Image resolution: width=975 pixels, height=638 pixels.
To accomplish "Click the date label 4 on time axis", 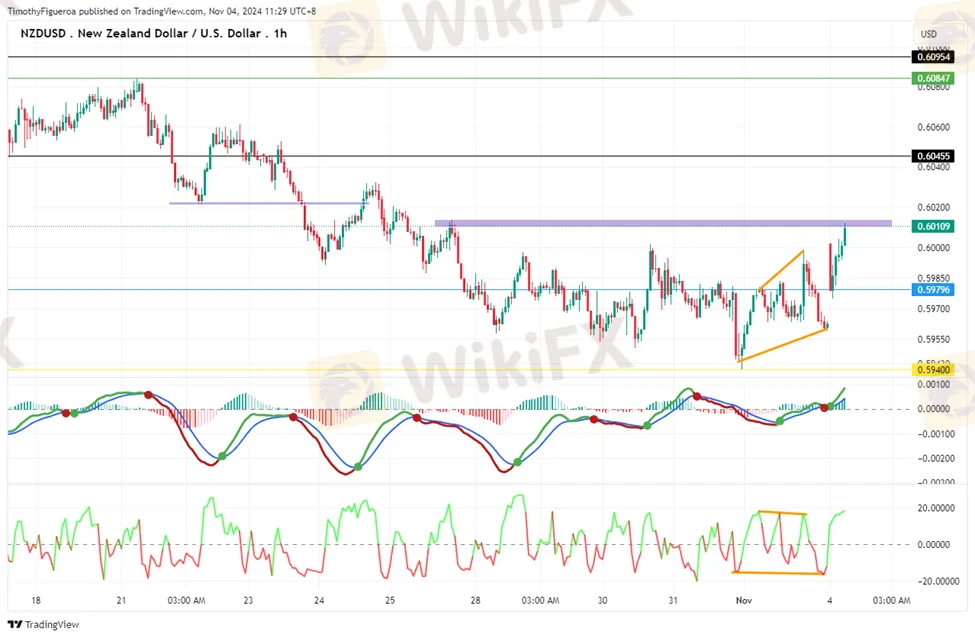I will (829, 601).
